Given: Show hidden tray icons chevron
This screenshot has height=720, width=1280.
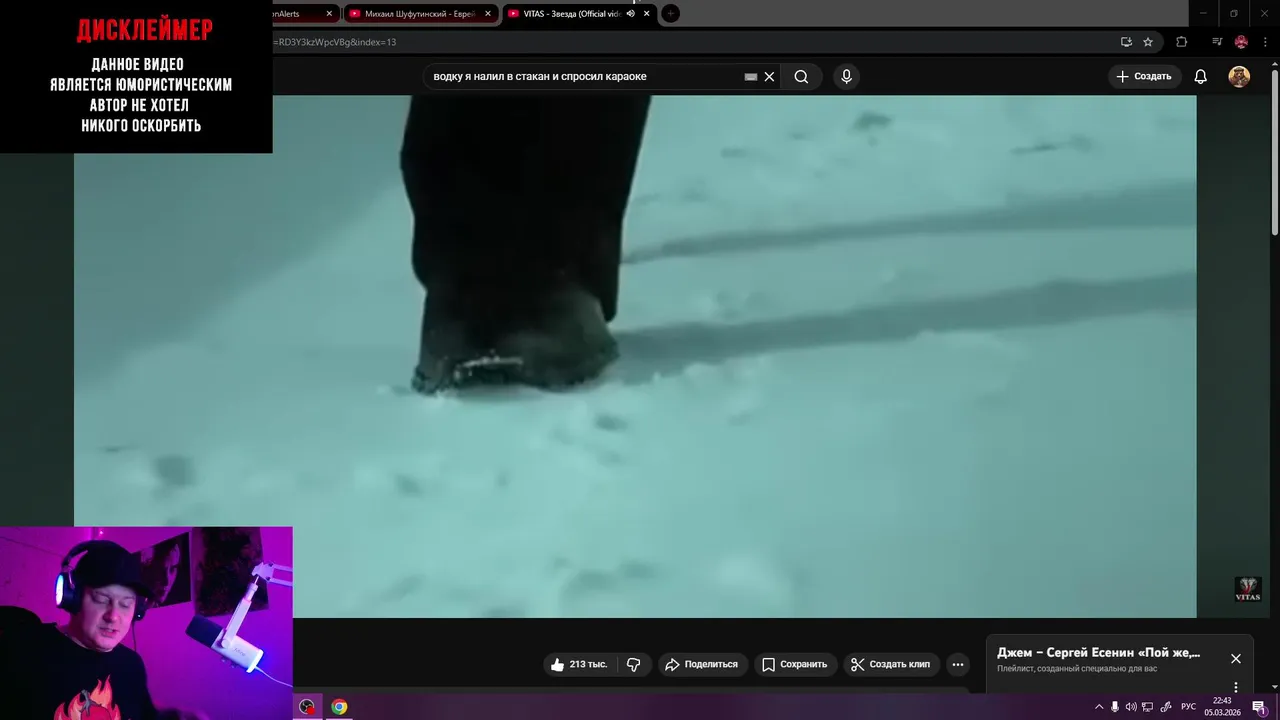Looking at the screenshot, I should (1099, 707).
